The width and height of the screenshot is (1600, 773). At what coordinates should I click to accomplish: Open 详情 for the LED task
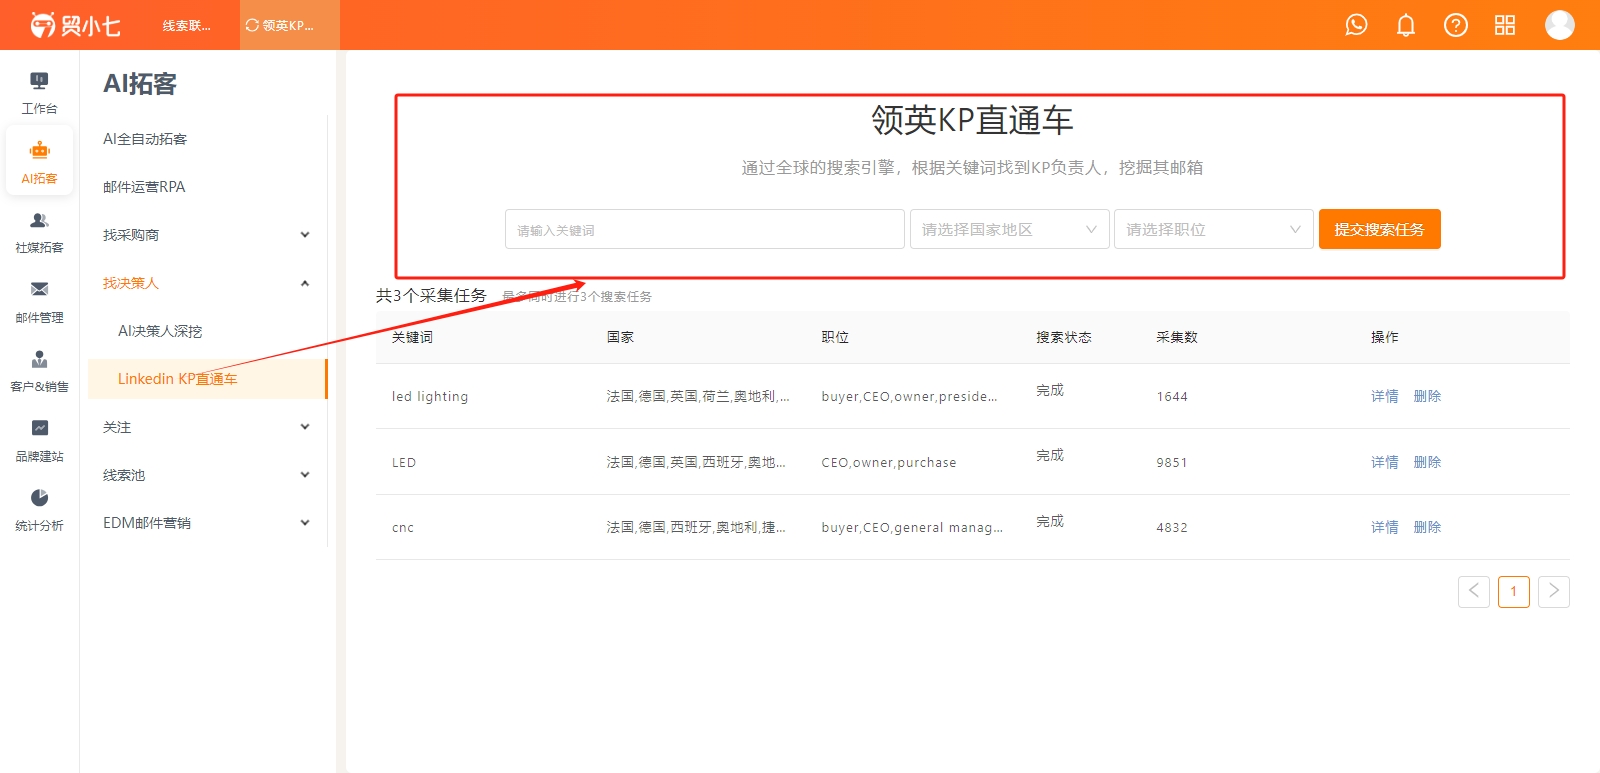pyautogui.click(x=1385, y=462)
